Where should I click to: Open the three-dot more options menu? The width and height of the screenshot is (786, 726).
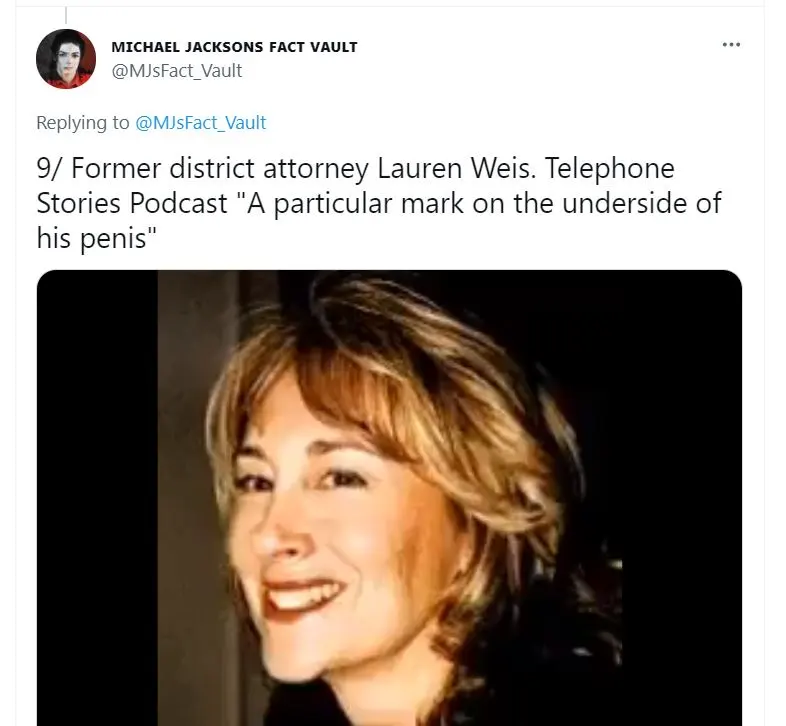pos(731,45)
